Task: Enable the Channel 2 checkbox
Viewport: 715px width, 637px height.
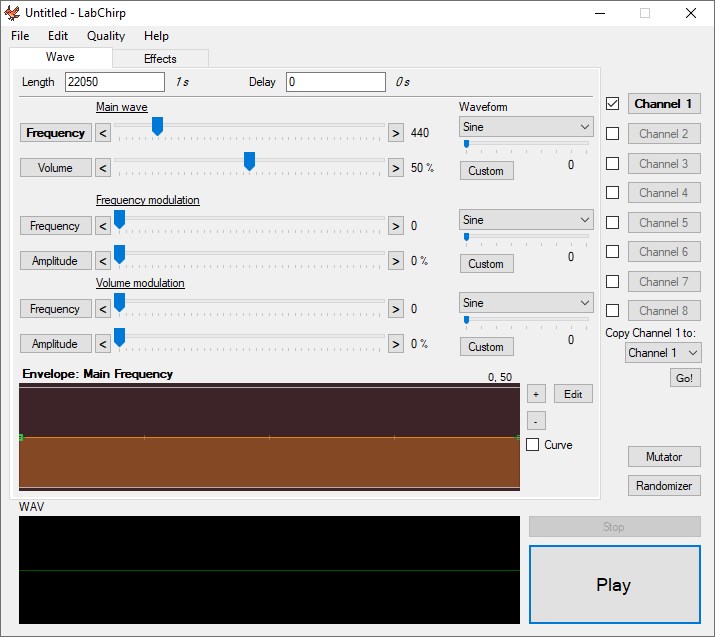Action: 613,134
